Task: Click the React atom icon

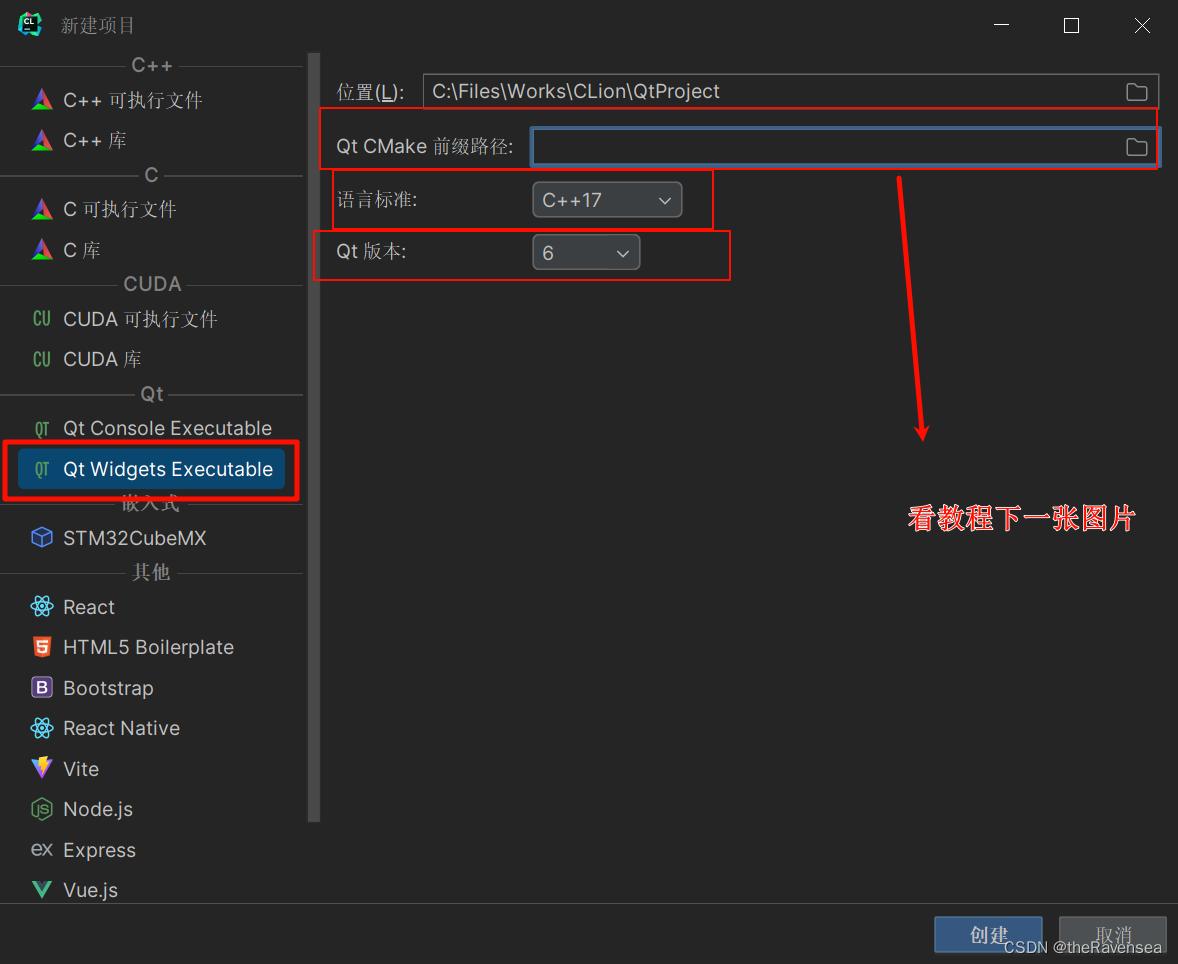Action: point(42,606)
